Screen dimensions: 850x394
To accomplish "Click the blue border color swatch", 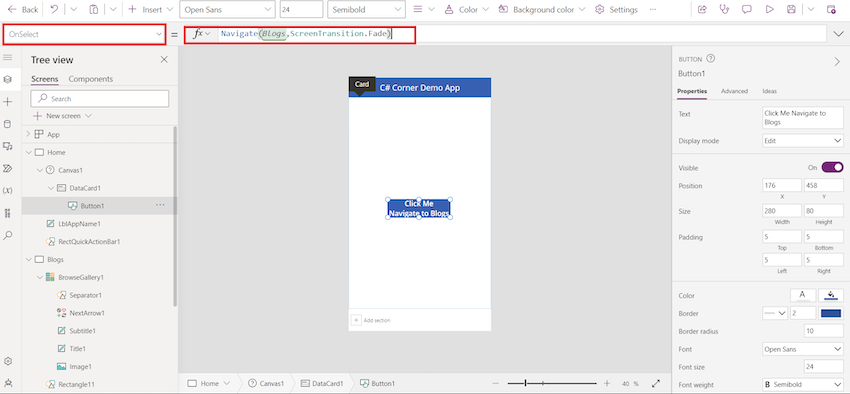I will tap(831, 313).
